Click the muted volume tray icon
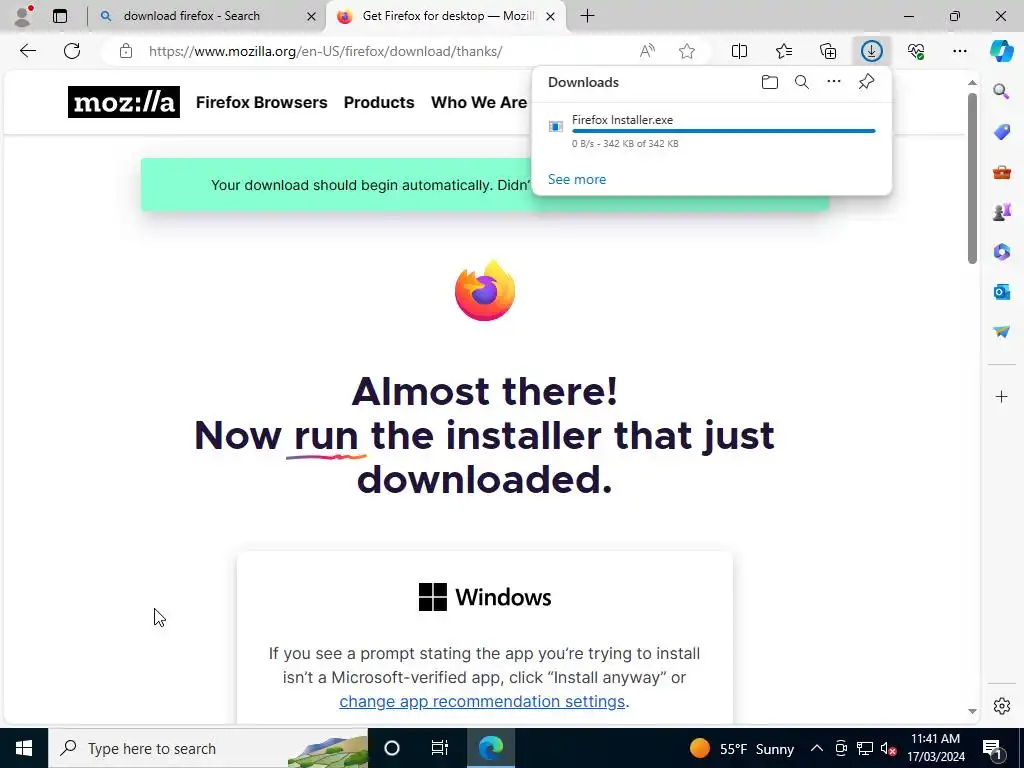Screen dimensions: 1024x768 [888, 748]
